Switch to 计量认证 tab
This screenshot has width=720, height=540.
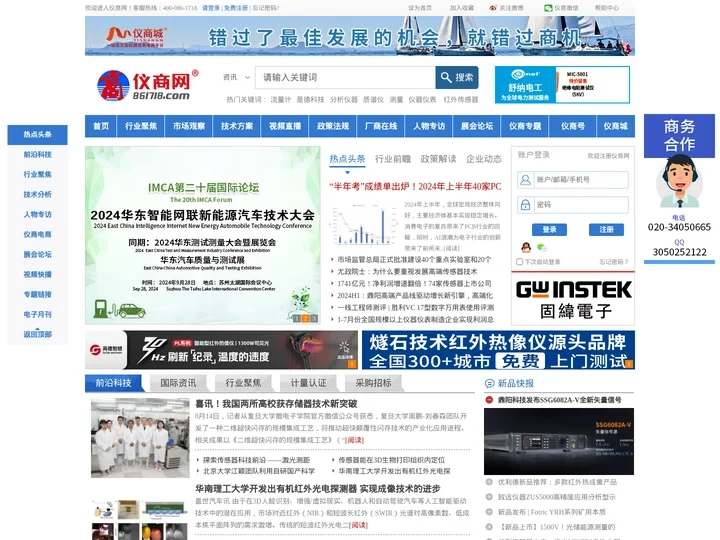308,383
